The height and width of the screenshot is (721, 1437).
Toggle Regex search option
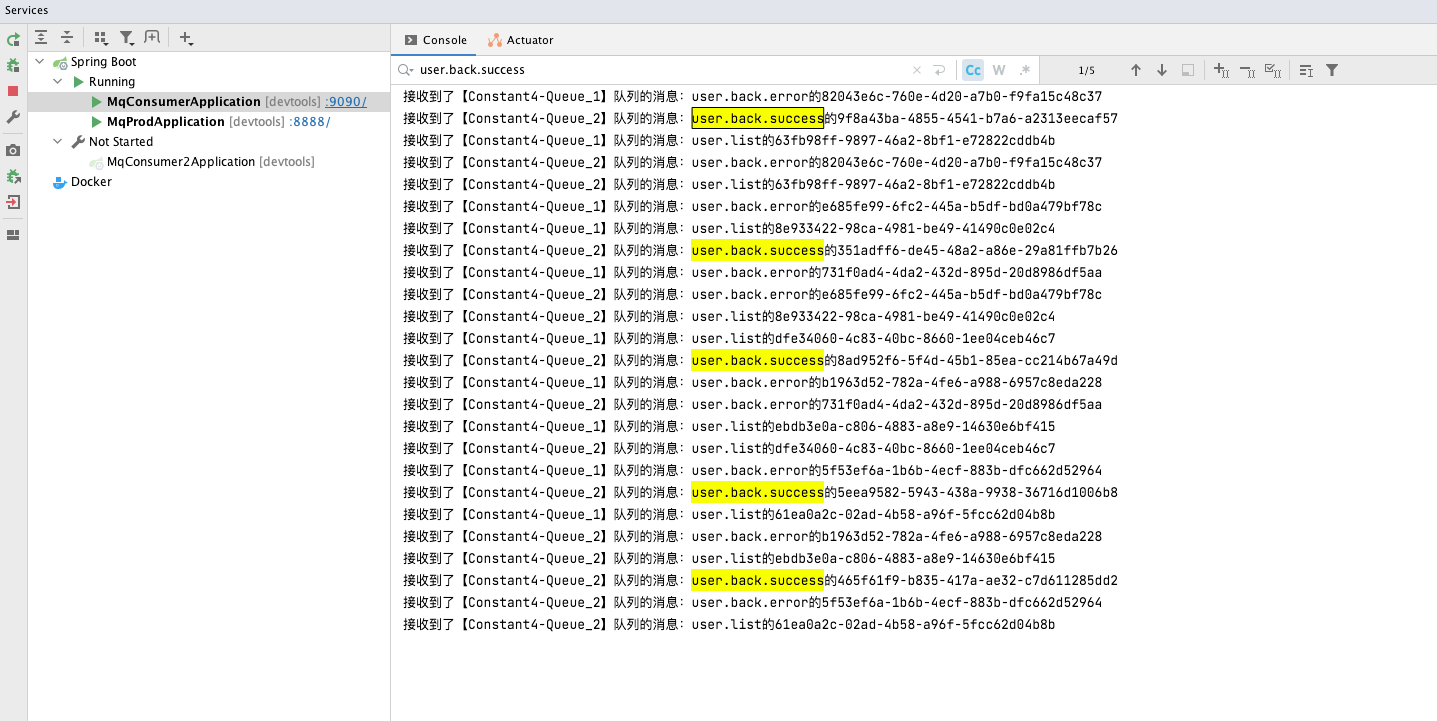pyautogui.click(x=1024, y=70)
